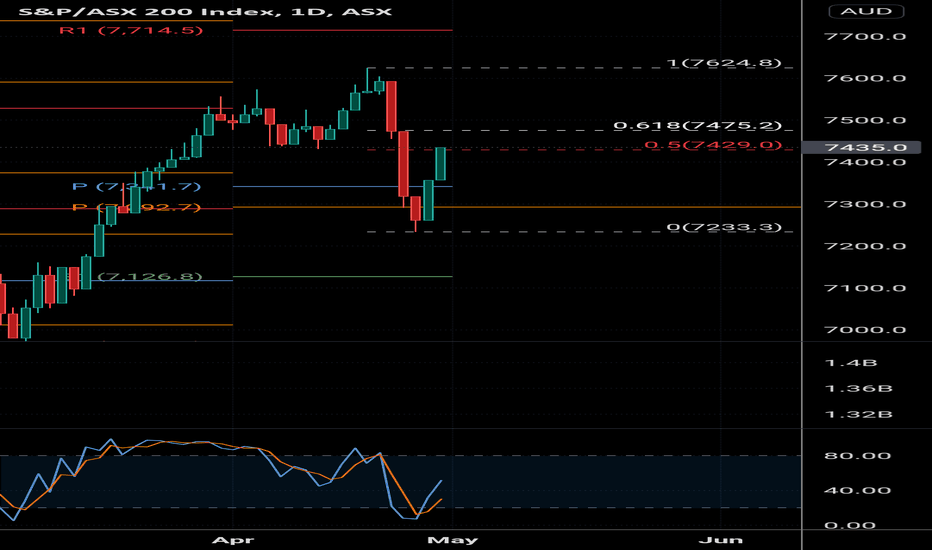Click the 7500.0 price axis label
Viewport: 932px width, 550px height.
865,120
